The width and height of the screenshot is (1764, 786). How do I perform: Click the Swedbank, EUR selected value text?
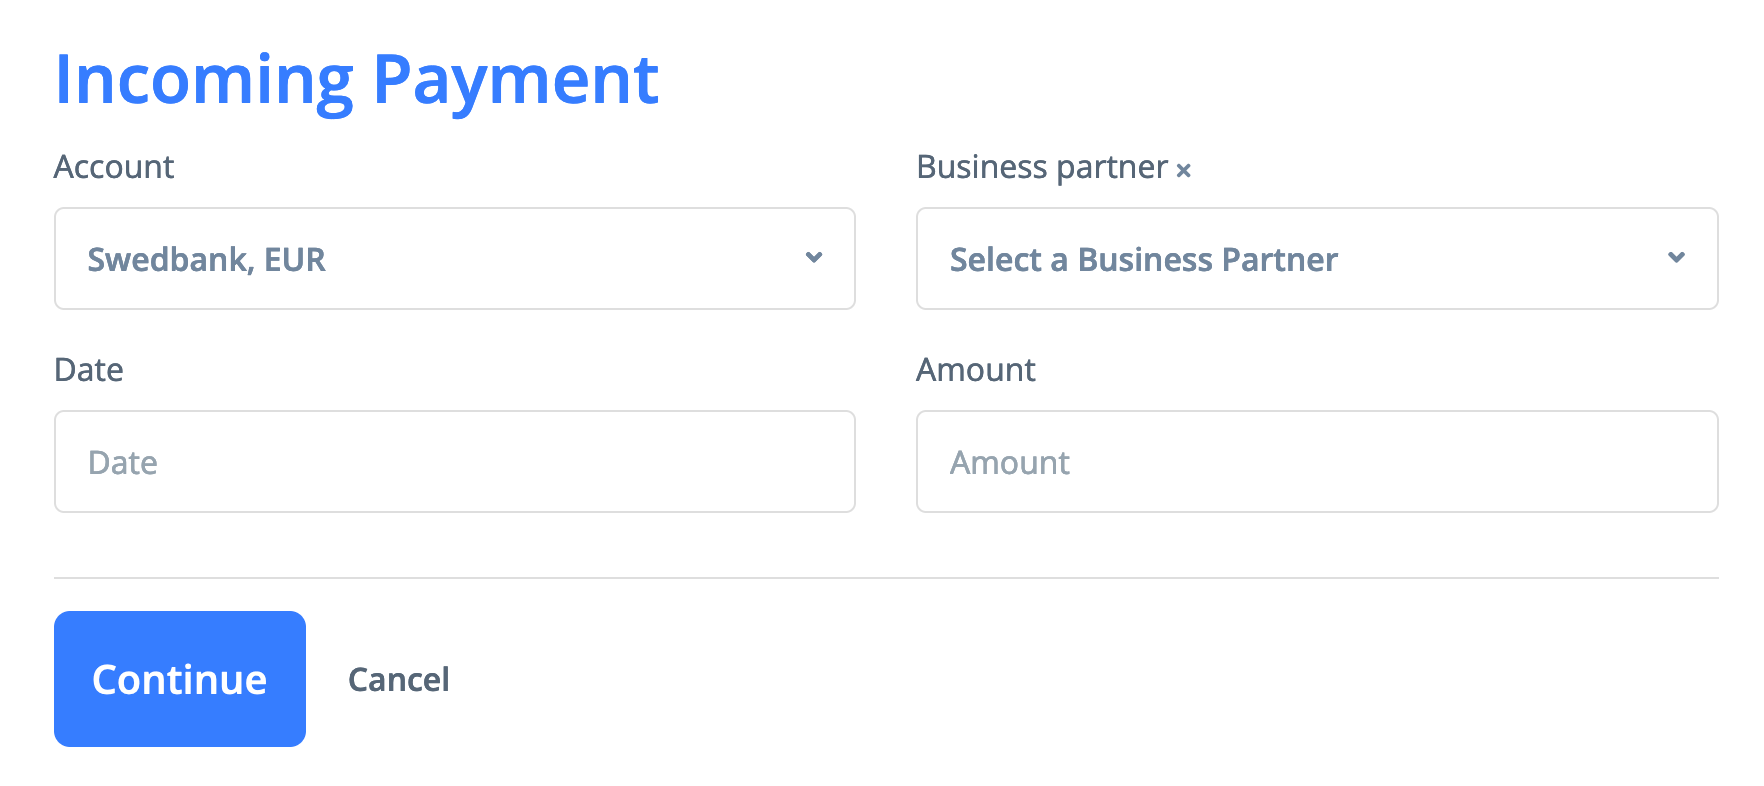pos(206,260)
